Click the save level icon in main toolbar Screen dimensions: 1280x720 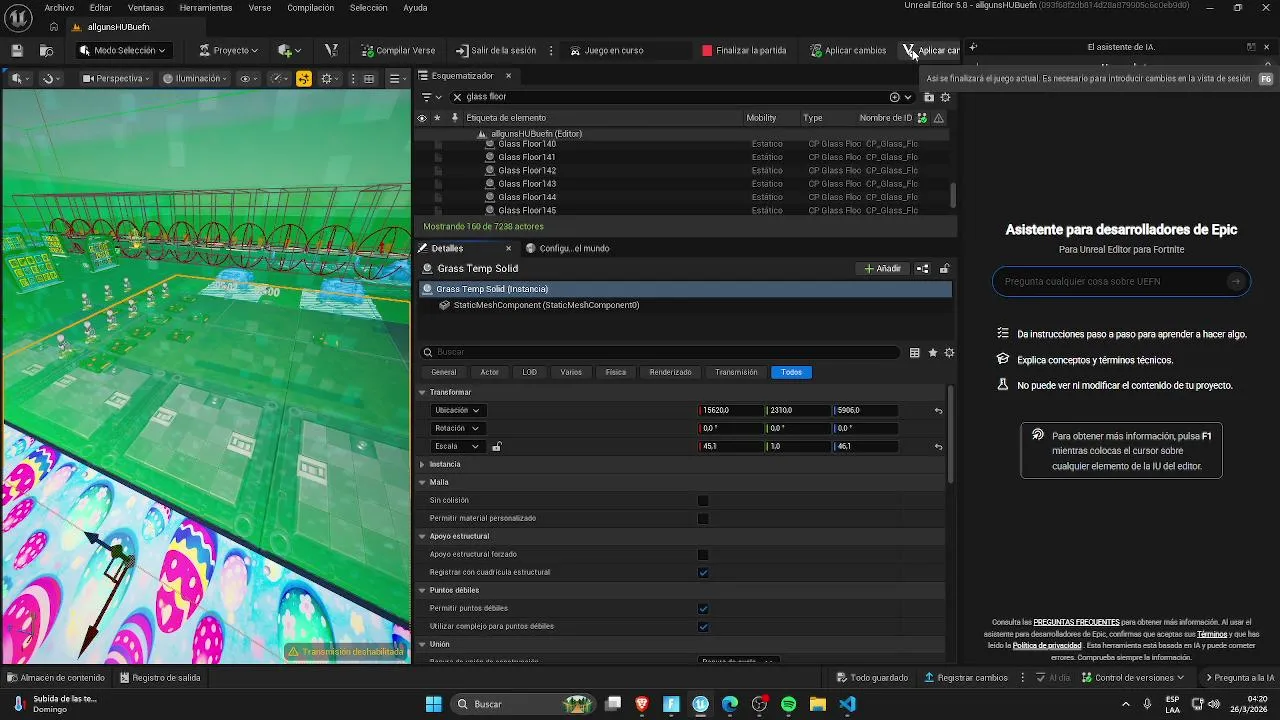[x=17, y=50]
